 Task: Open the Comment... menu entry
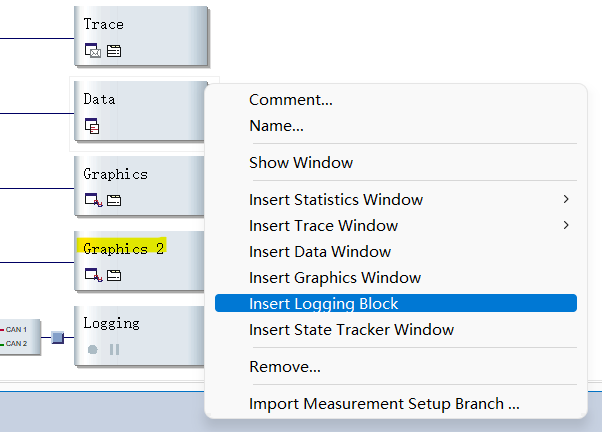click(291, 100)
